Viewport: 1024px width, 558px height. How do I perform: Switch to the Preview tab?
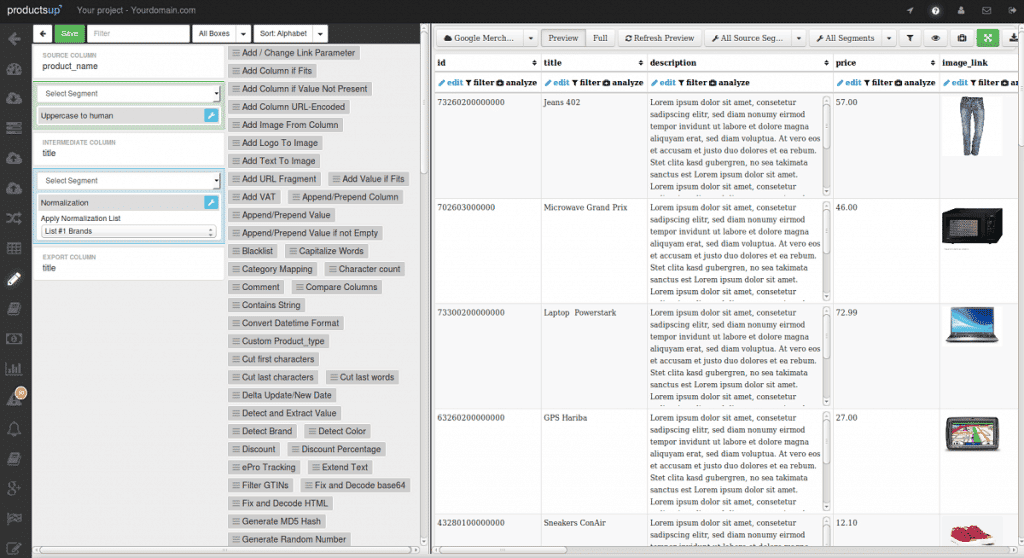[563, 38]
